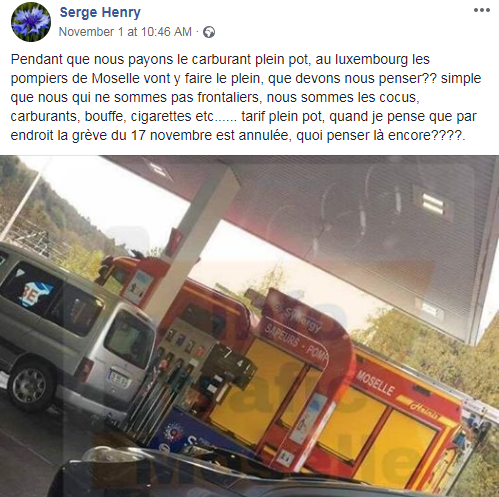Image resolution: width=499 pixels, height=497 pixels.
Task: Open Serge Henry's cornflower profile picture
Action: 31,22
